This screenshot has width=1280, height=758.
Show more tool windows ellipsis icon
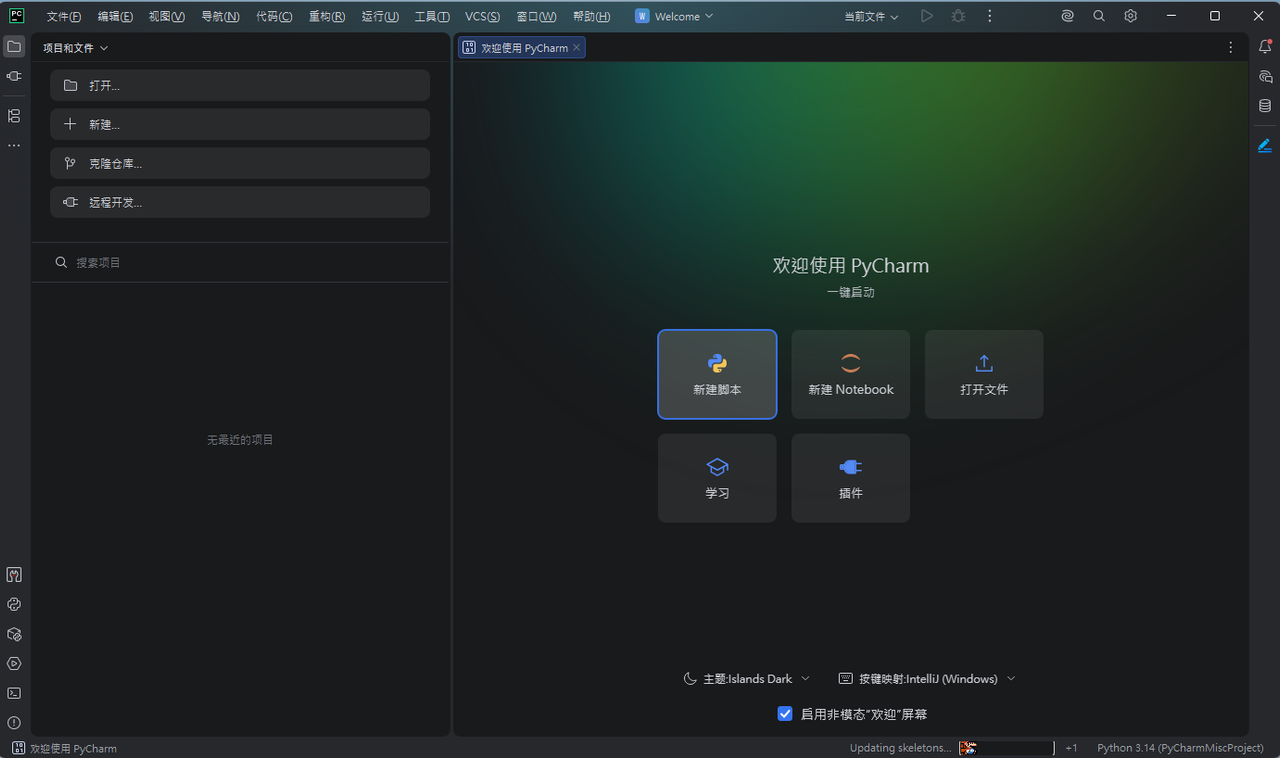tap(14, 146)
